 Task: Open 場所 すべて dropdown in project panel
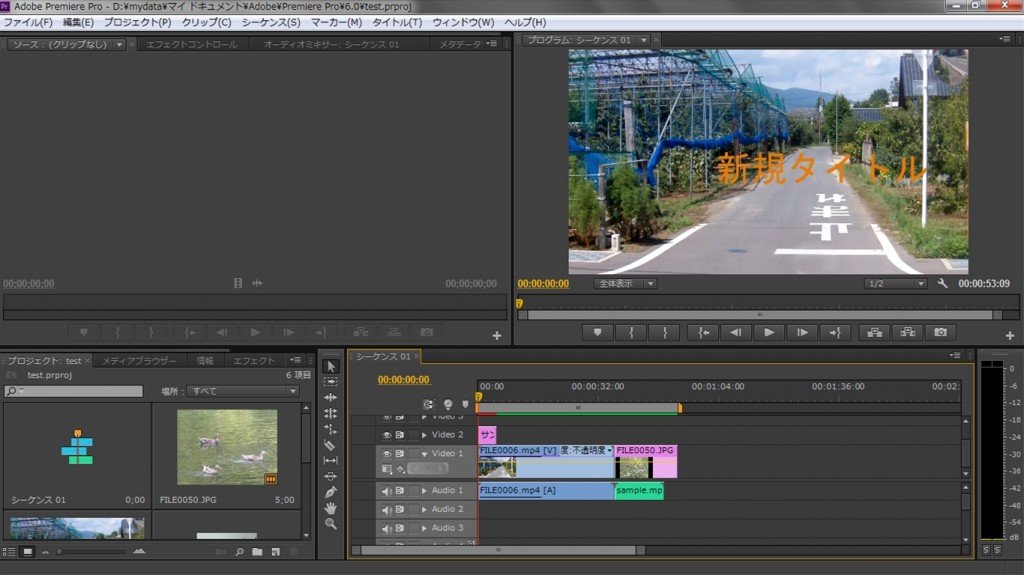243,391
